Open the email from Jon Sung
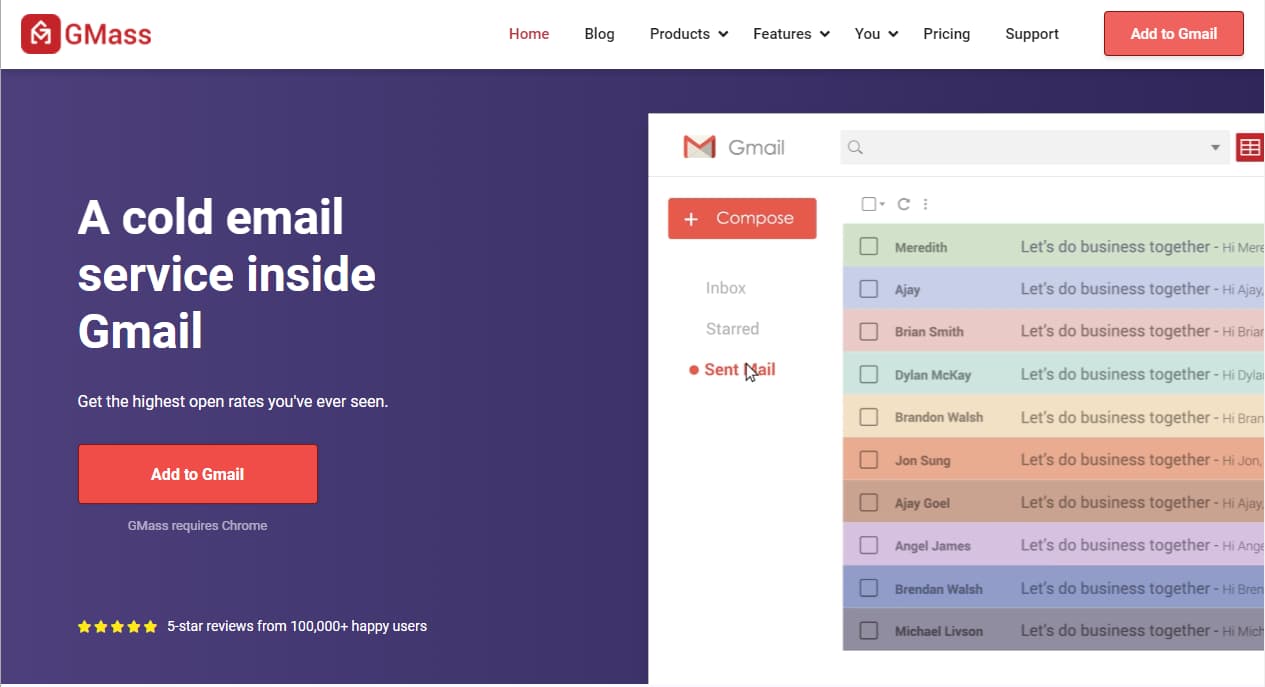Screen dimensions: 1265x687 [1054, 460]
